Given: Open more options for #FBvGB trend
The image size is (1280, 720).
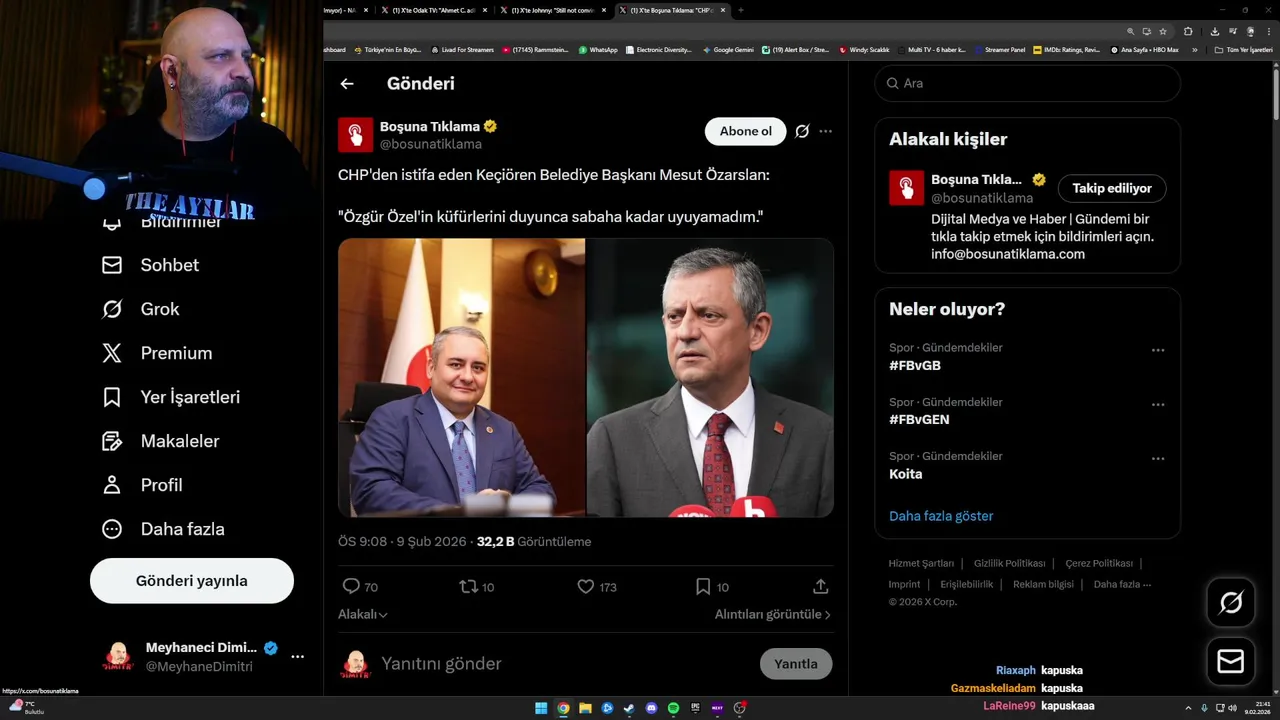Looking at the screenshot, I should click(x=1158, y=350).
